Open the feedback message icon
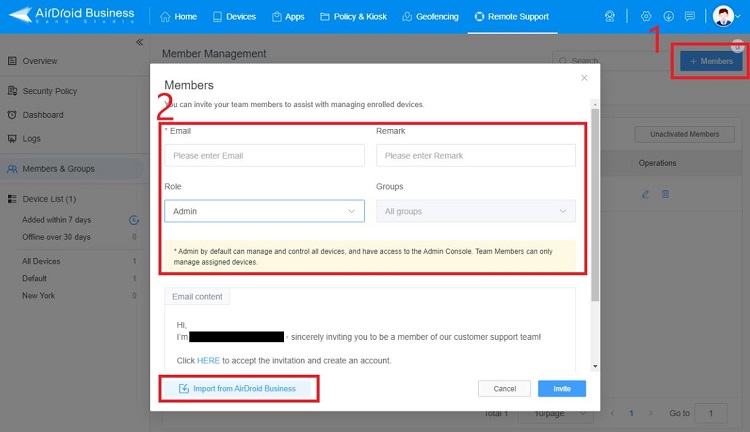 pyautogui.click(x=690, y=17)
